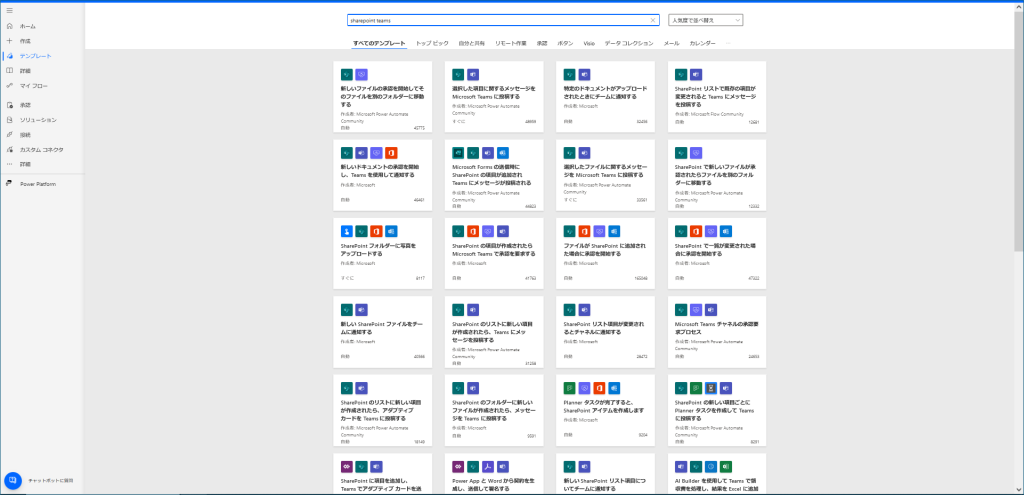The image size is (1024, 495).
Task: Open template 'ファイルが SharePoint に追加された場合に承認を開始する'
Action: pos(605,253)
